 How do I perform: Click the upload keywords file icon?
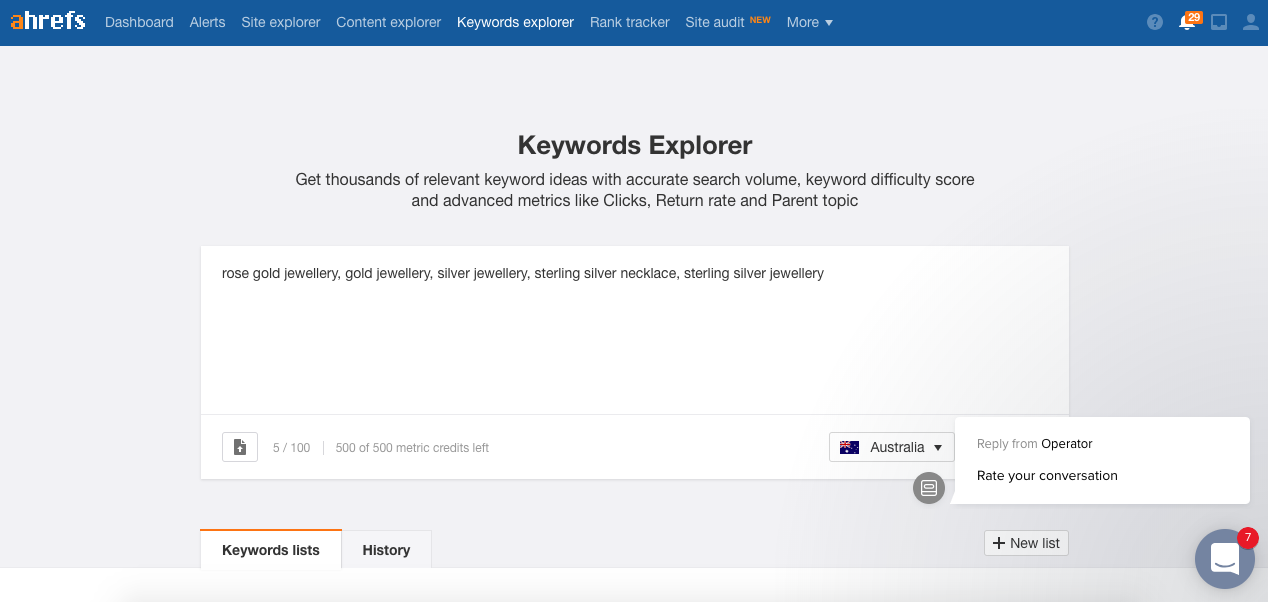point(240,447)
